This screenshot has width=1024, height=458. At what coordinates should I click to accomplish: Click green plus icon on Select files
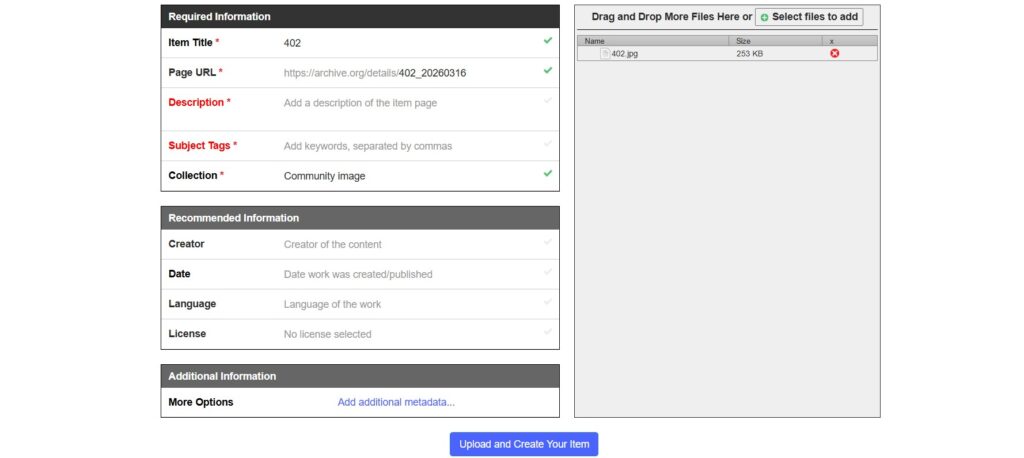(x=765, y=17)
